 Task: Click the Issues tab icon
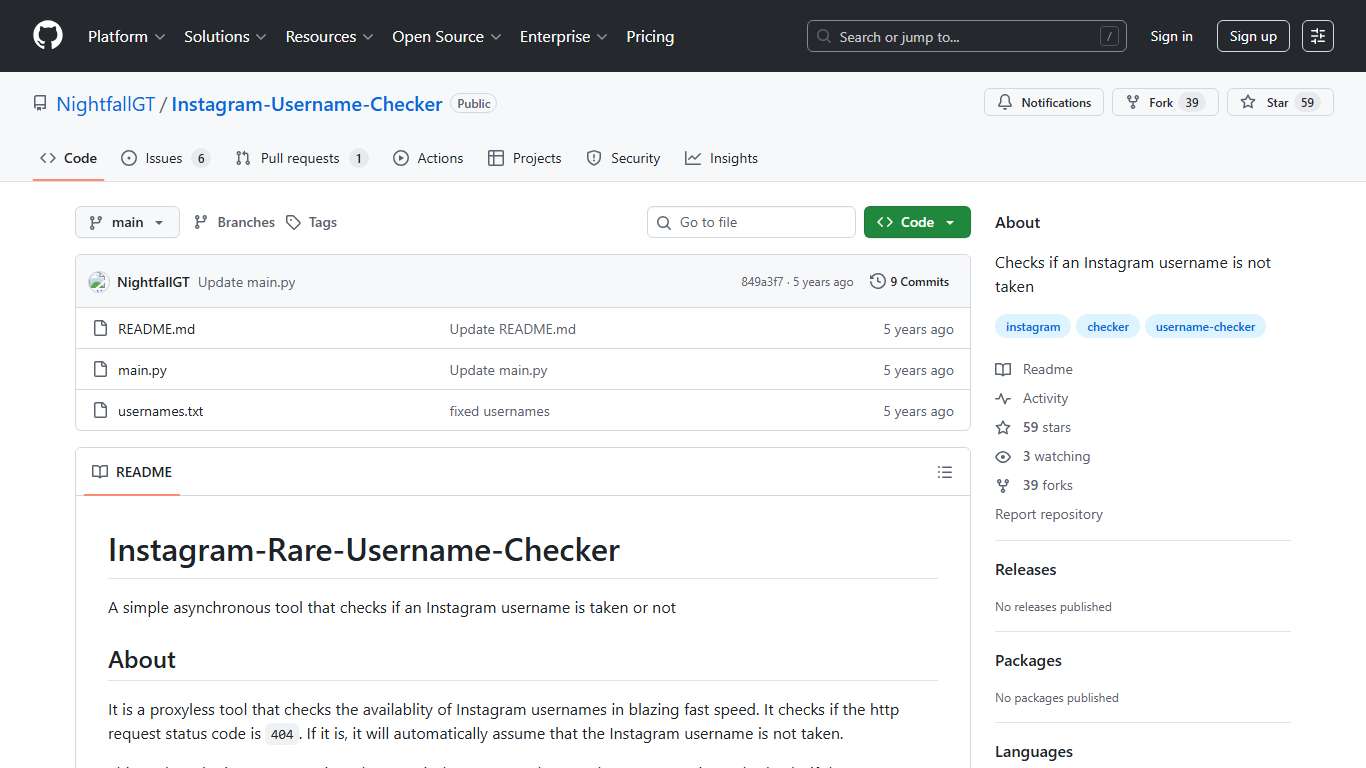128,158
